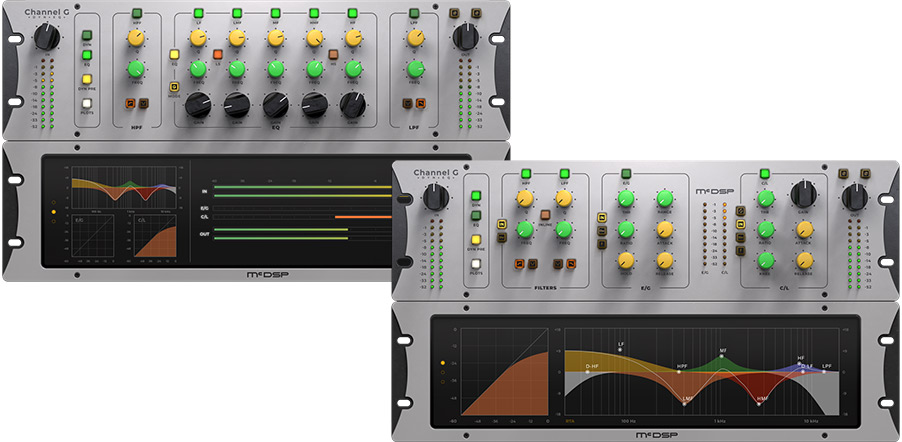
Task: Click the lit yellow C/L mode icon
Action: (x=741, y=224)
